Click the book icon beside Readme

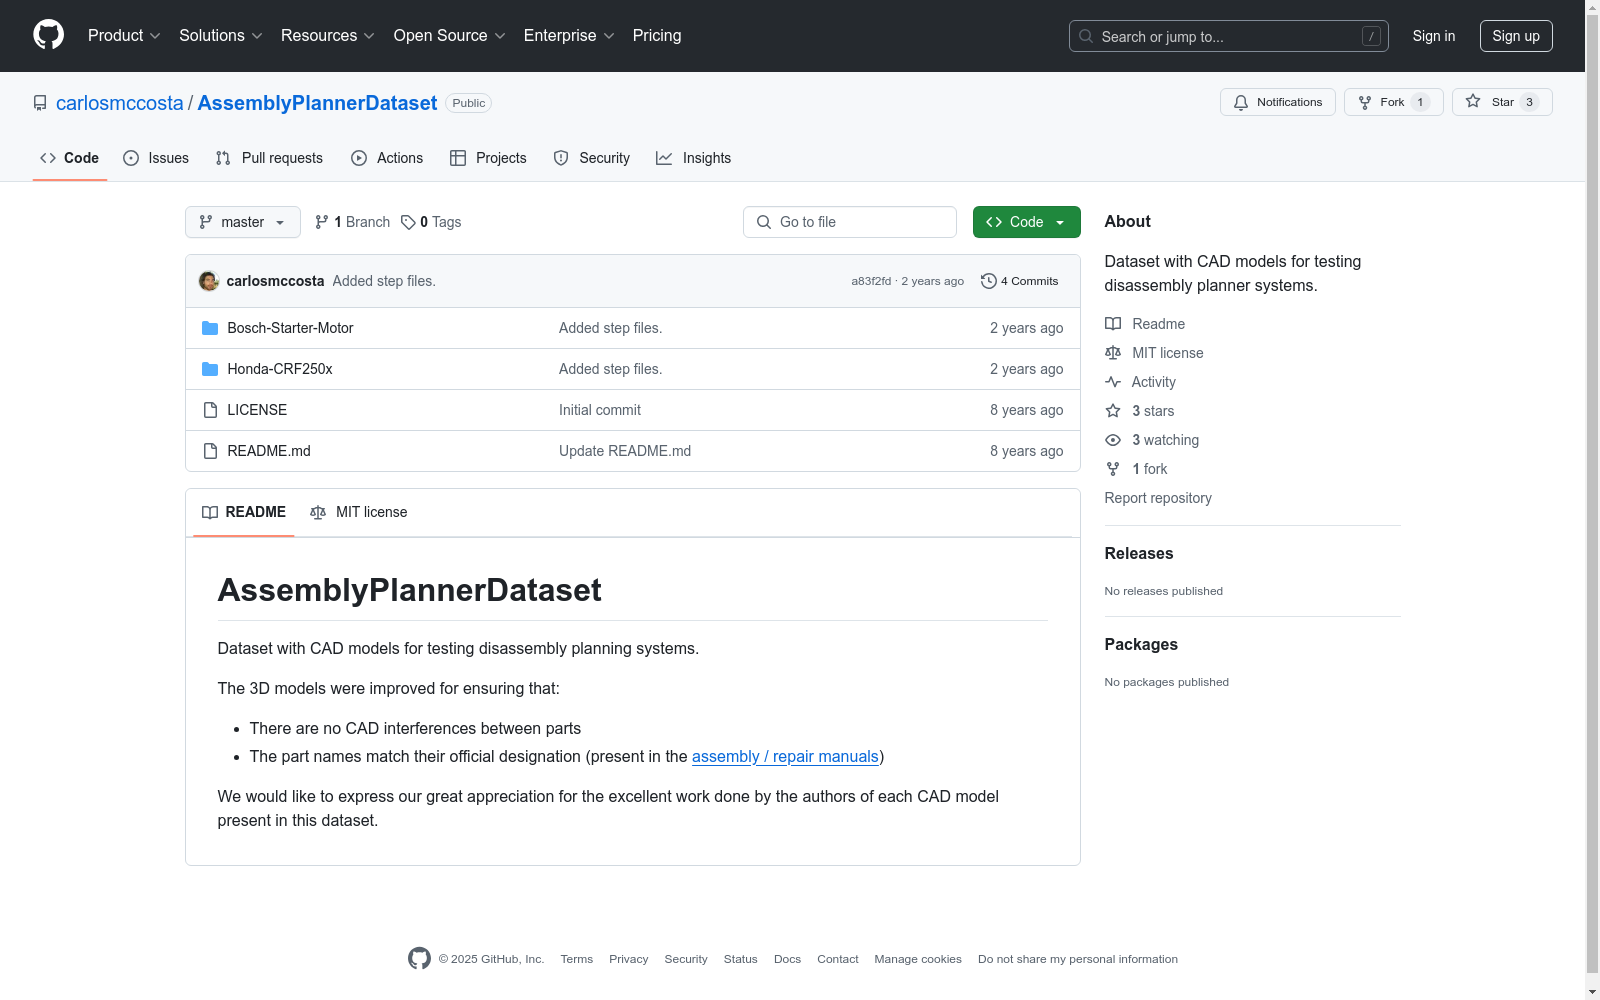(1113, 324)
